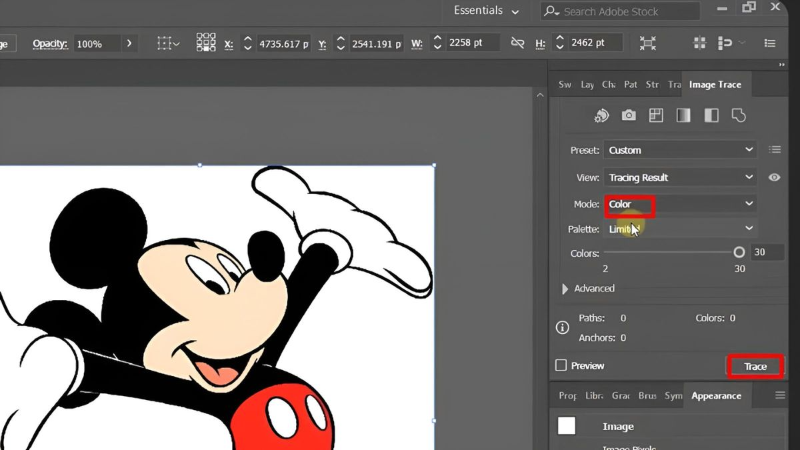Switch to the Libr (Libraries) tab
This screenshot has width=800, height=450.
pos(594,396)
